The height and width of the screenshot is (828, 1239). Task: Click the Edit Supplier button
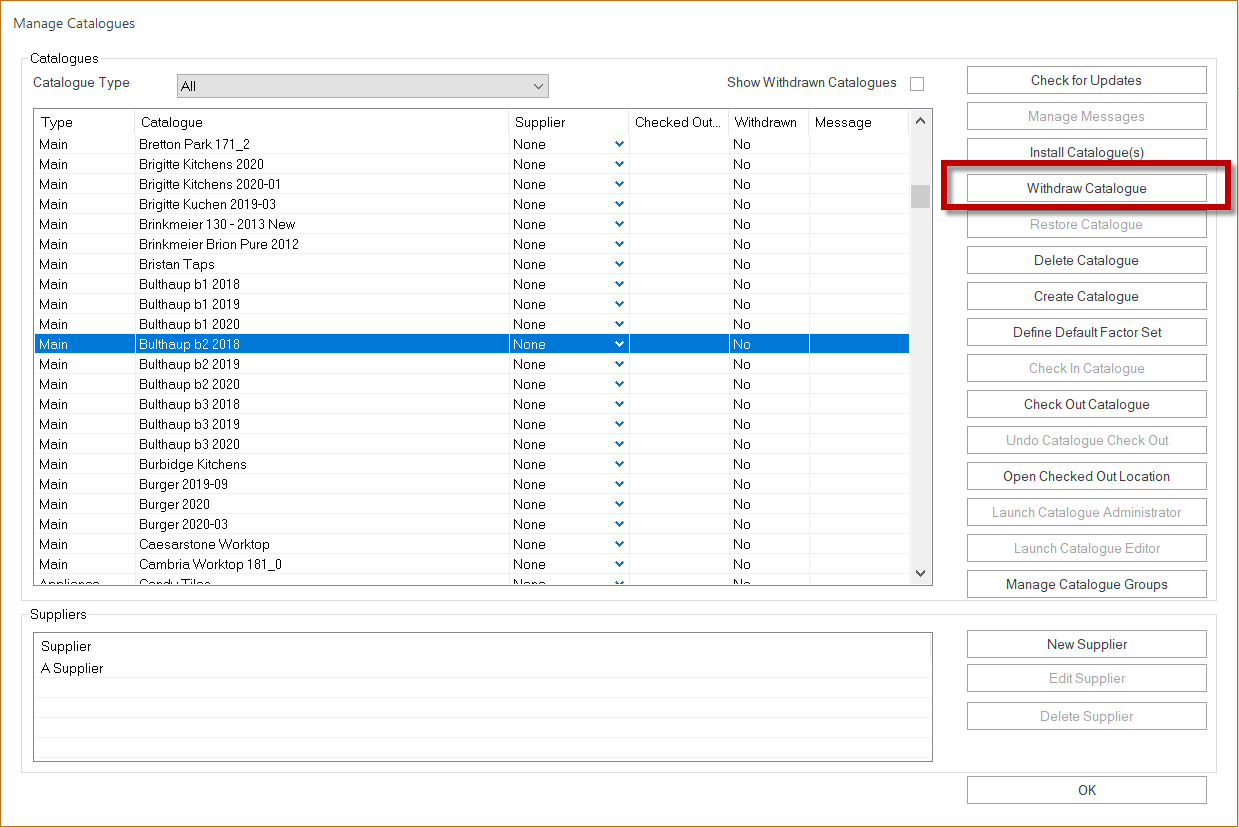pyautogui.click(x=1086, y=678)
